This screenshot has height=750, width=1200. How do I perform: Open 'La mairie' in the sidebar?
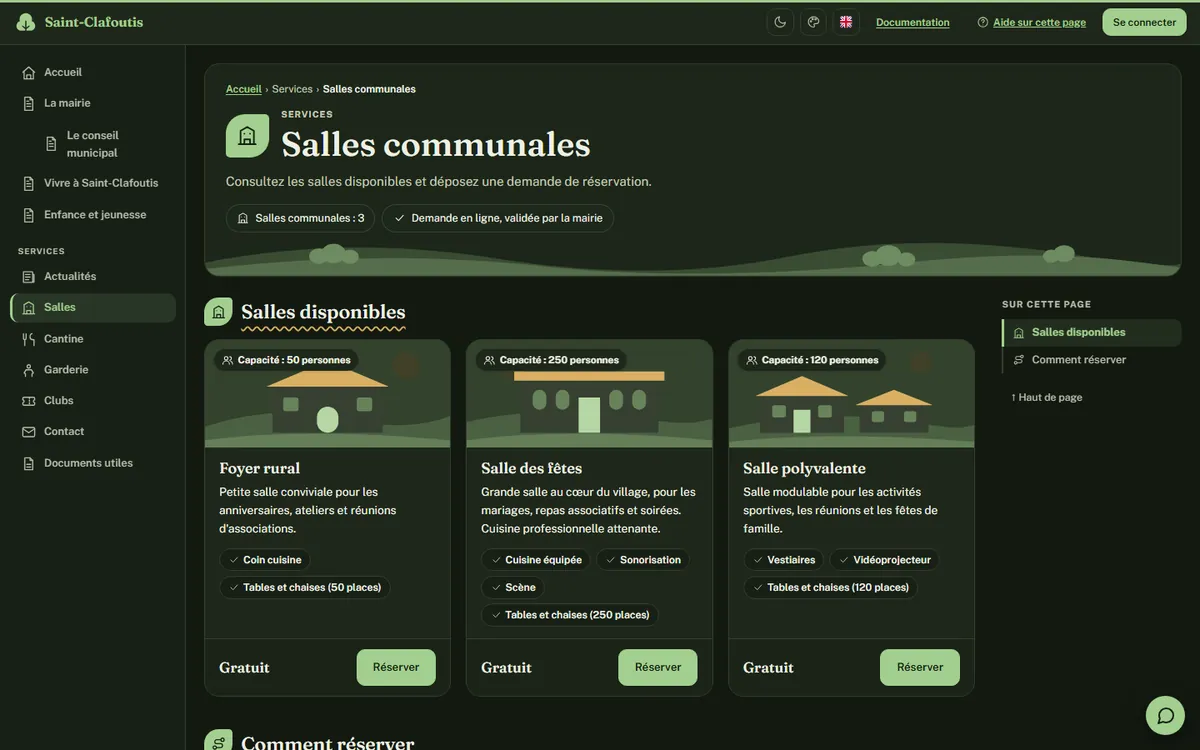click(93, 103)
